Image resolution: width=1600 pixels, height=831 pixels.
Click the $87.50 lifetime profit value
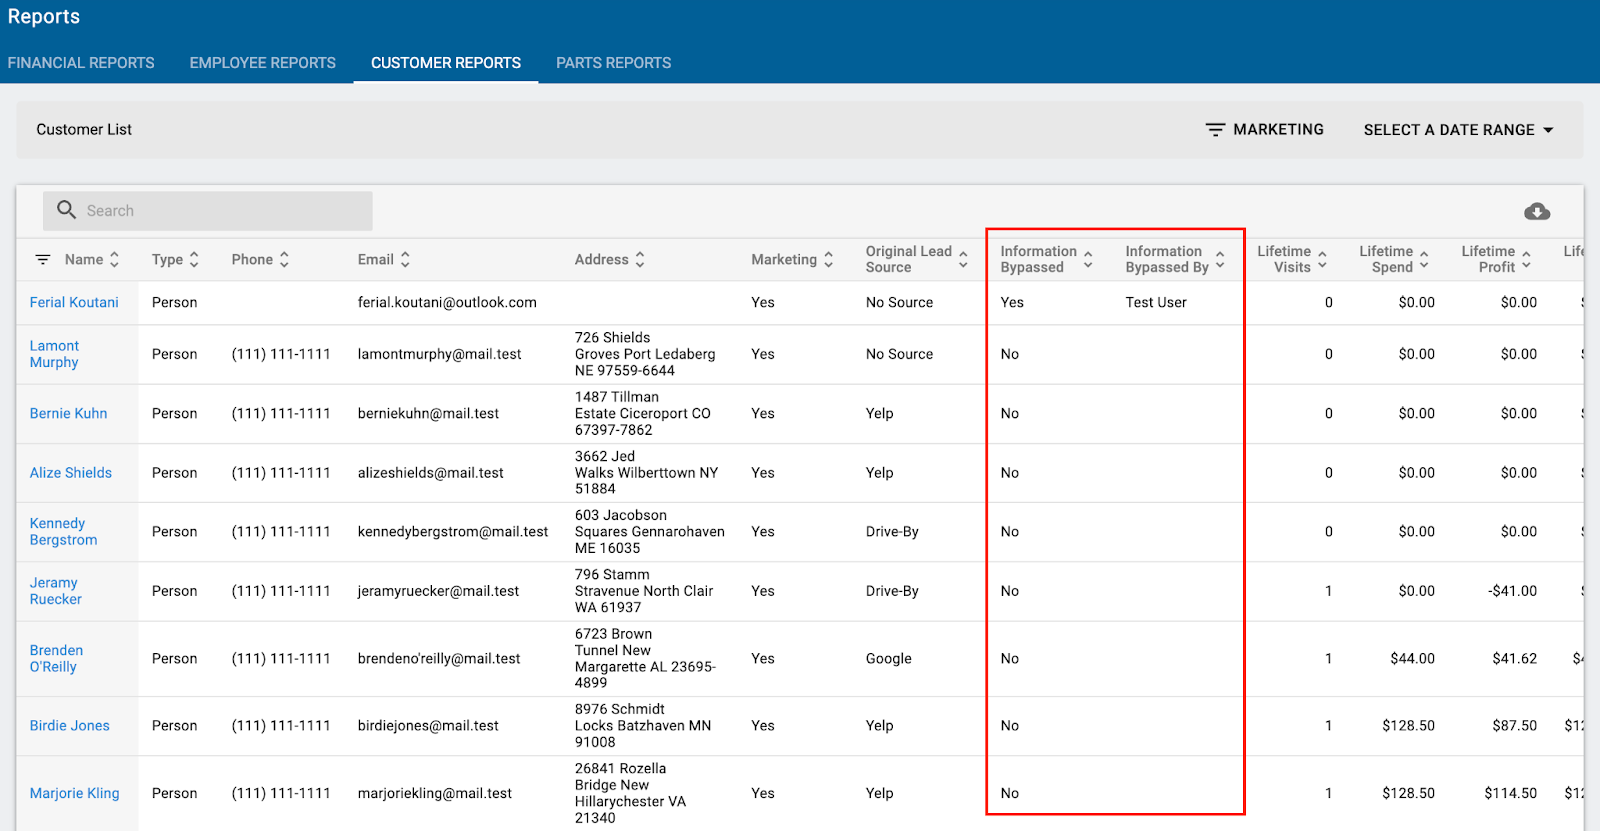click(x=1514, y=725)
